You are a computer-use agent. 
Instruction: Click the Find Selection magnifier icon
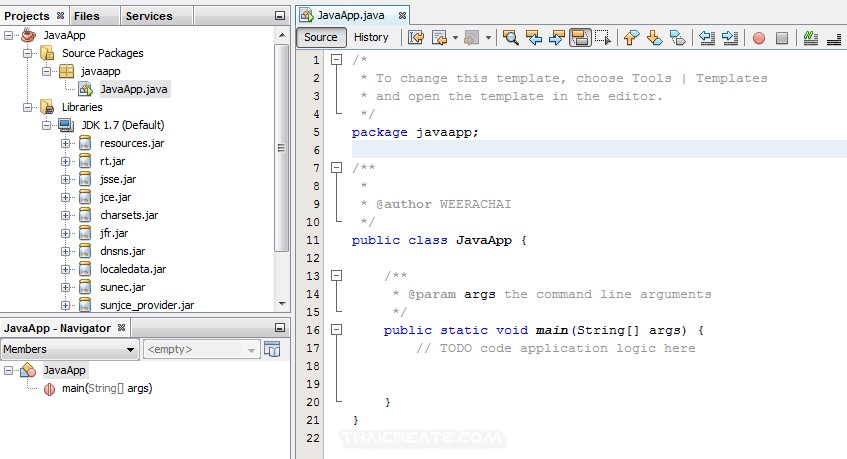pos(510,37)
